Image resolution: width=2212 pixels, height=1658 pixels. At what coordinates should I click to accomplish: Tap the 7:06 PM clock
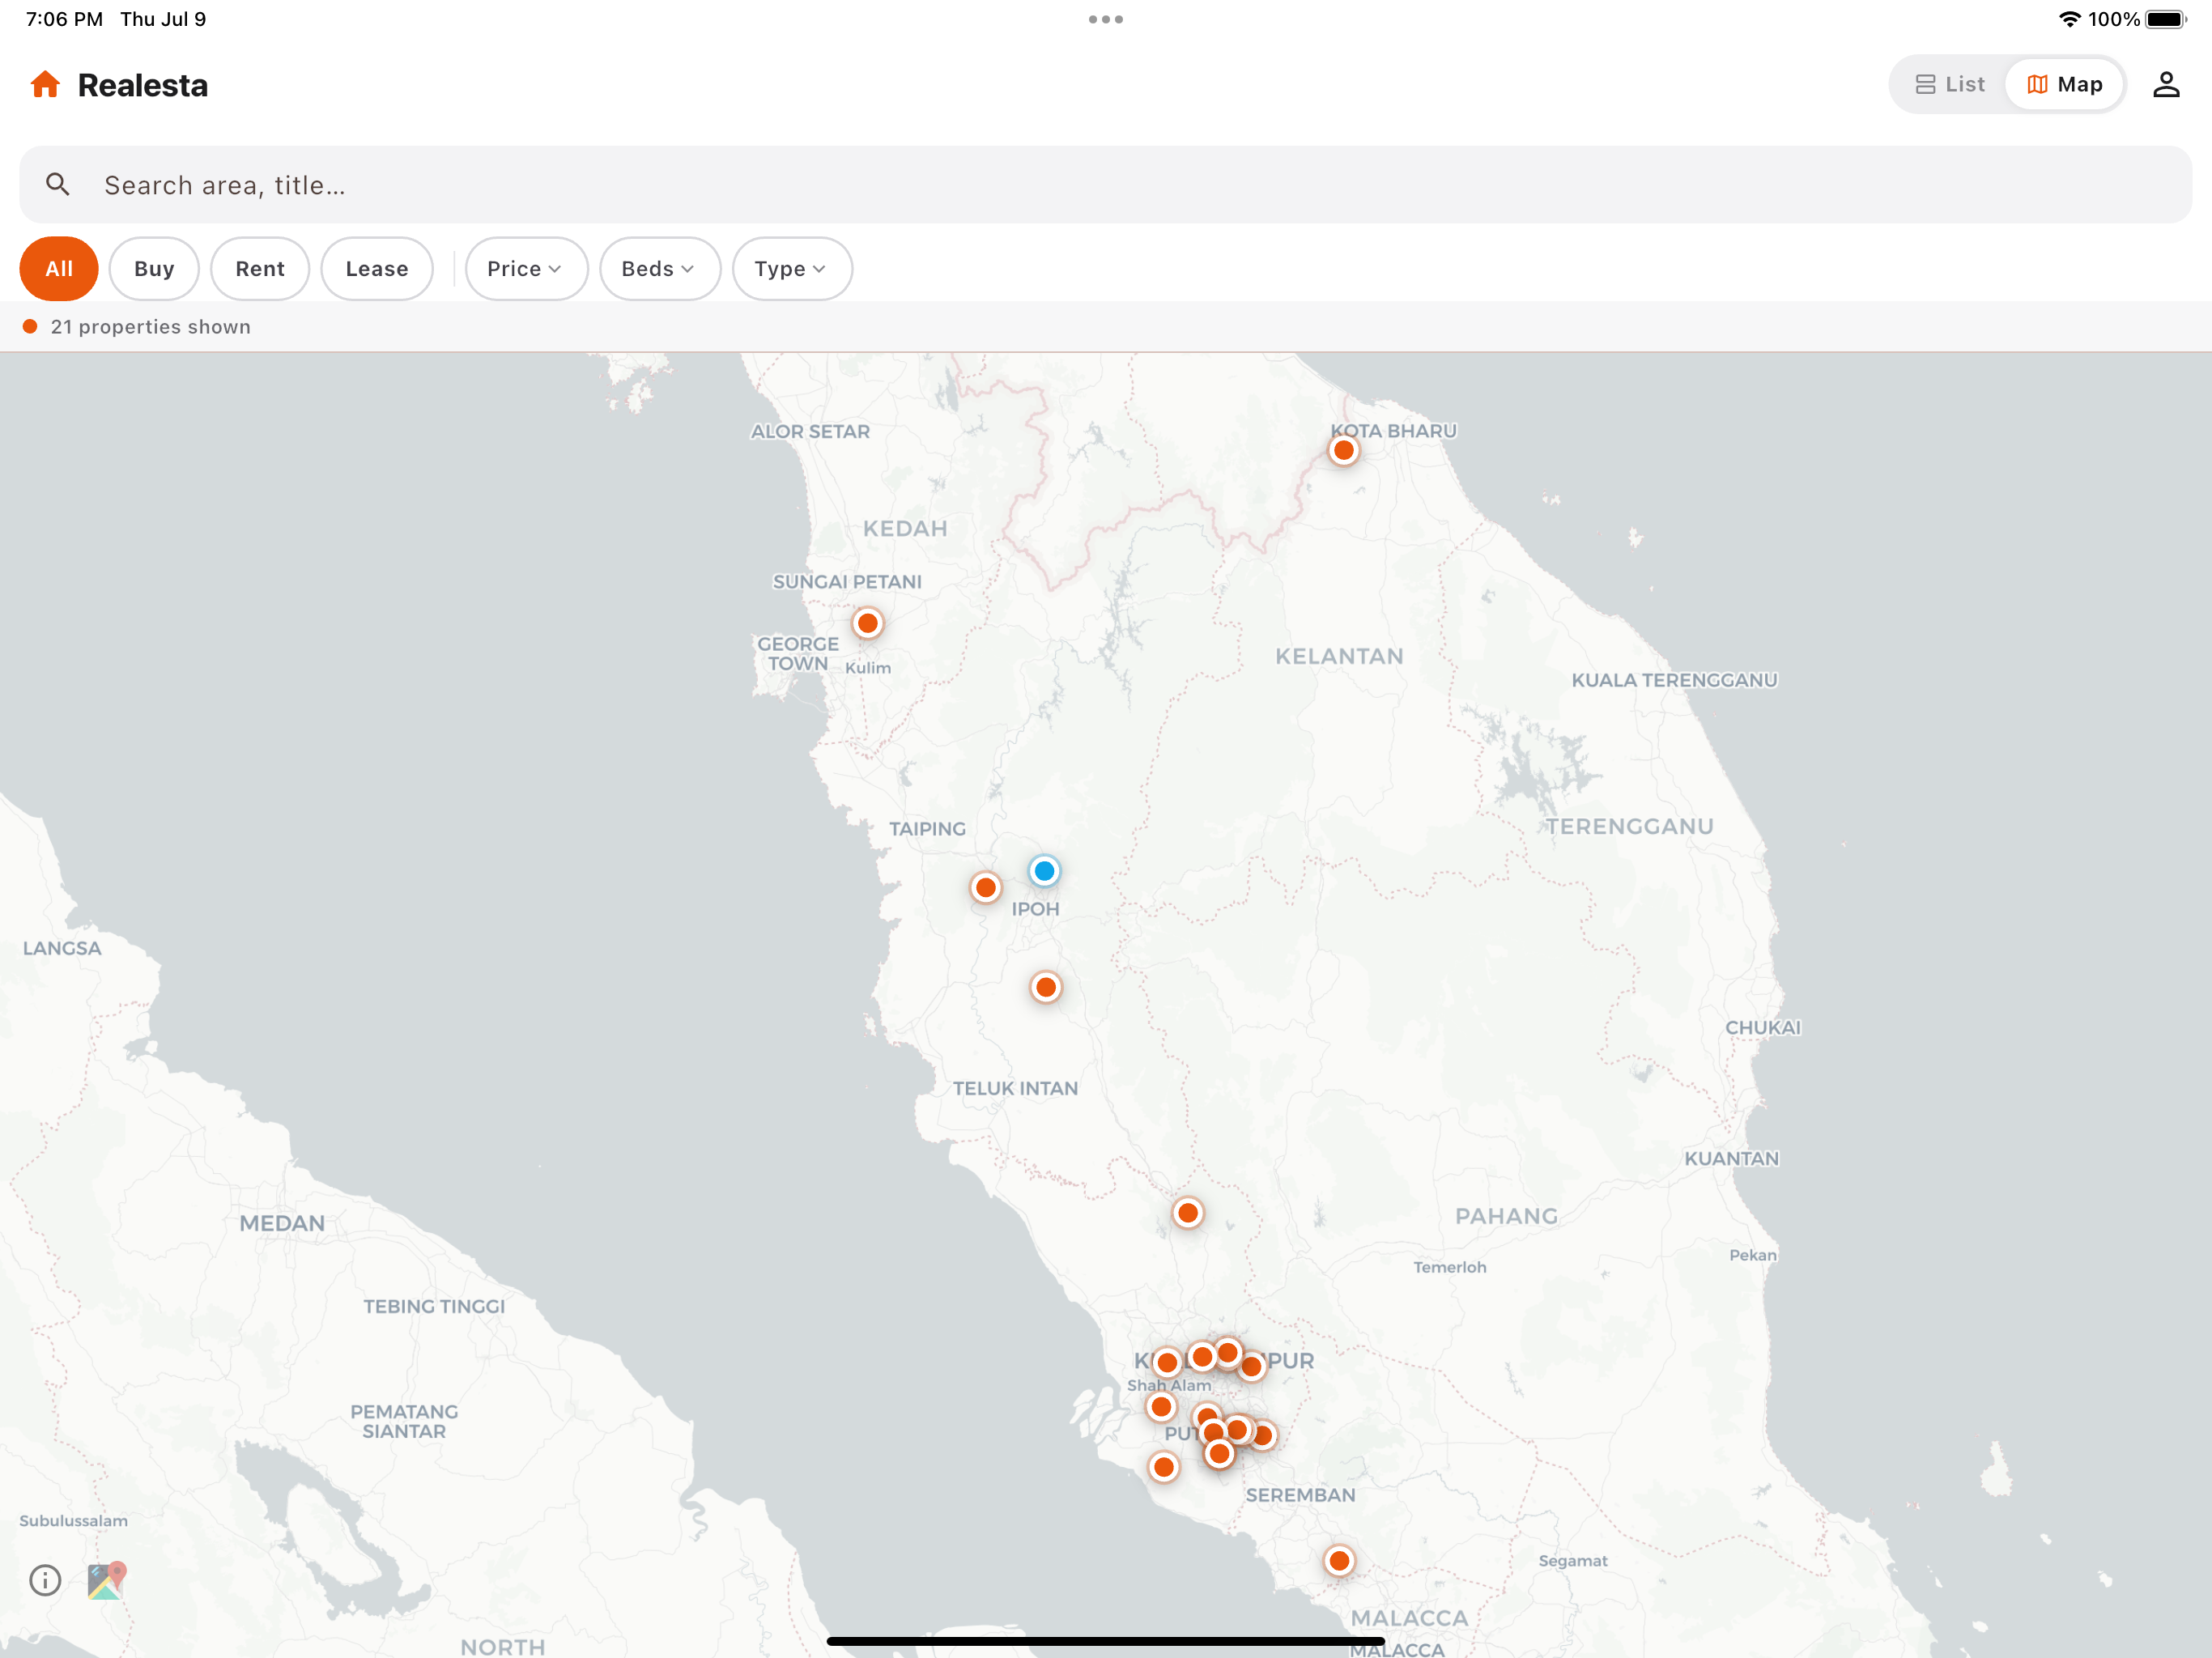[65, 19]
